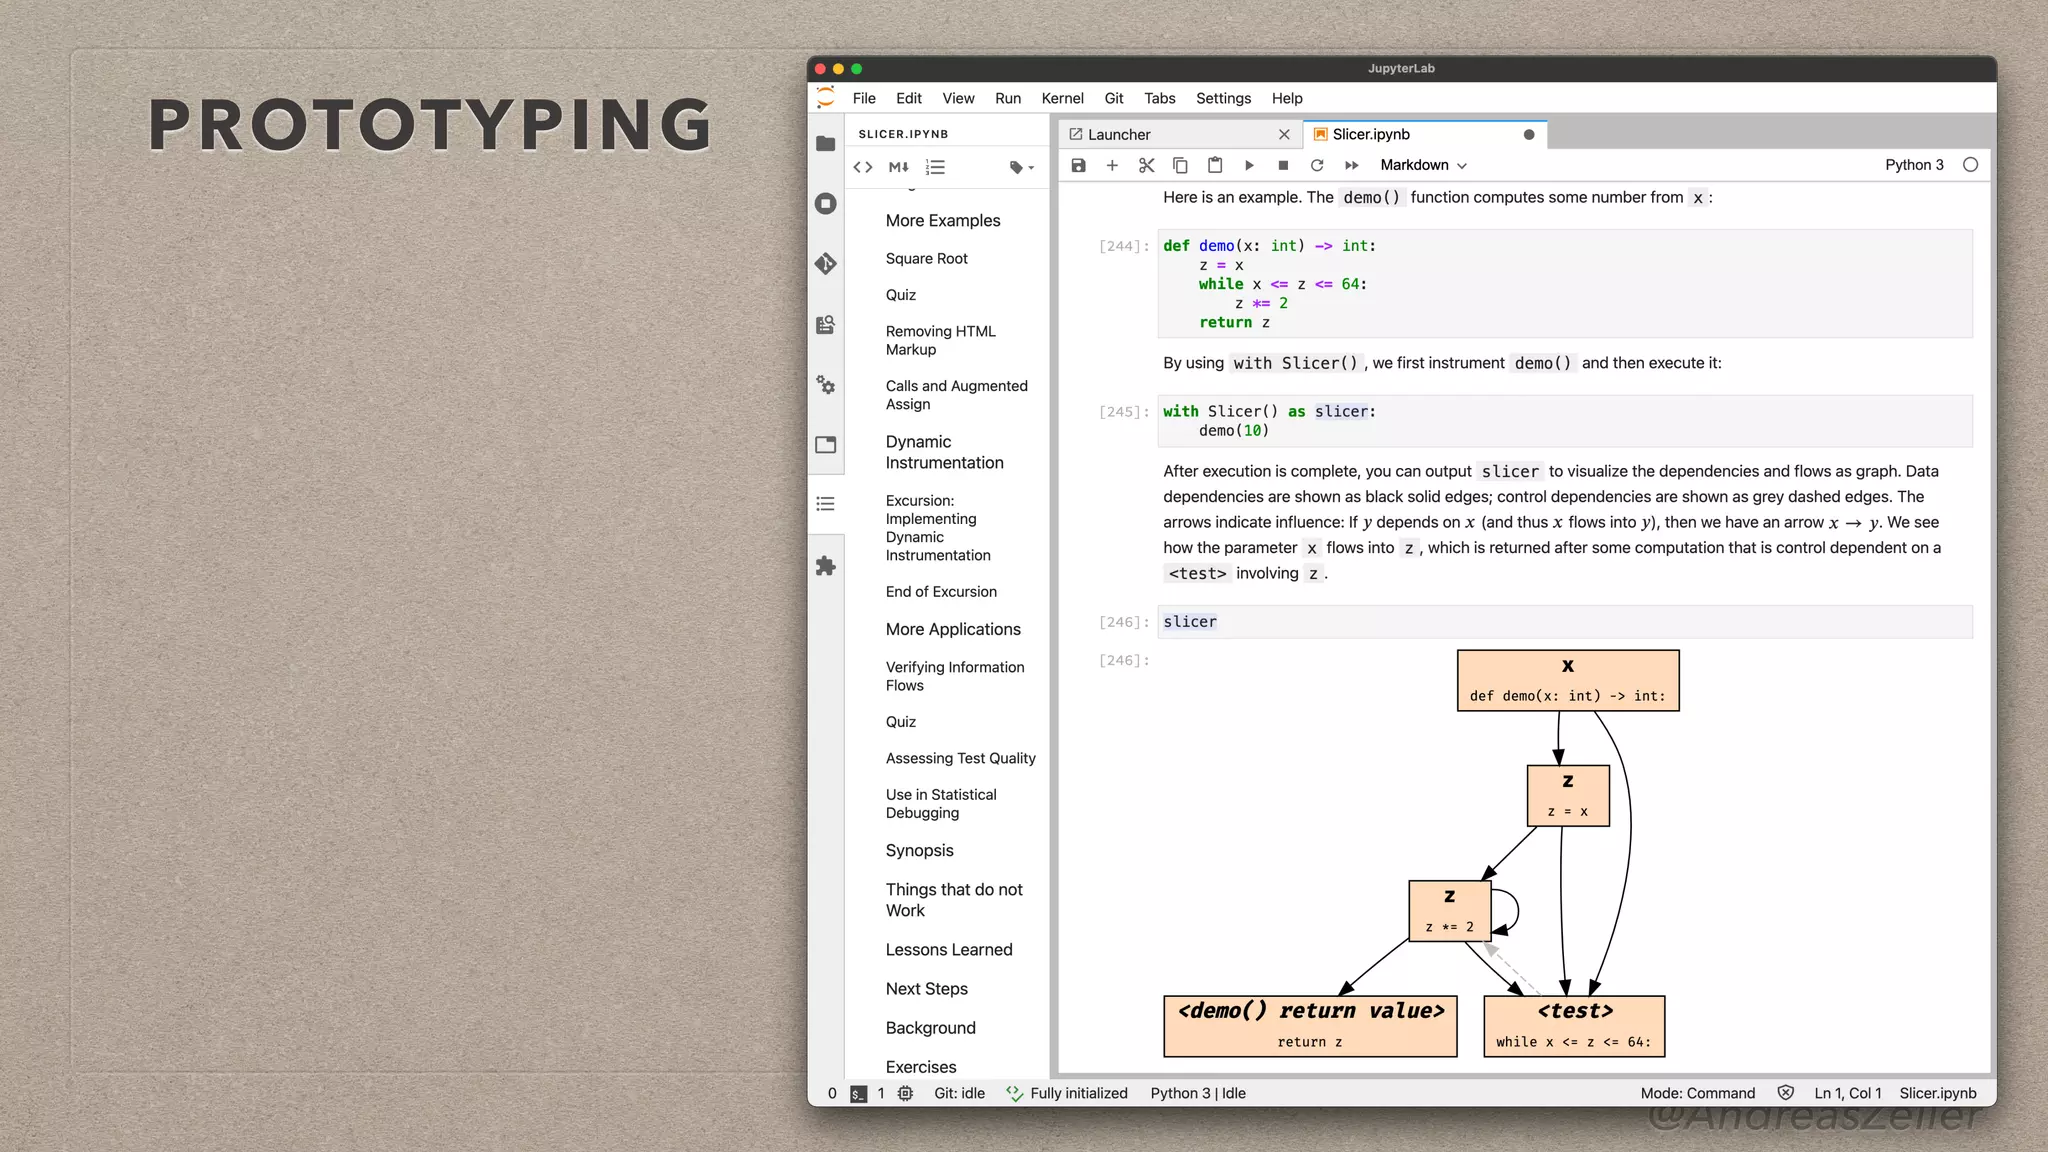Open the View menu
The image size is (2048, 1152).
pos(958,98)
